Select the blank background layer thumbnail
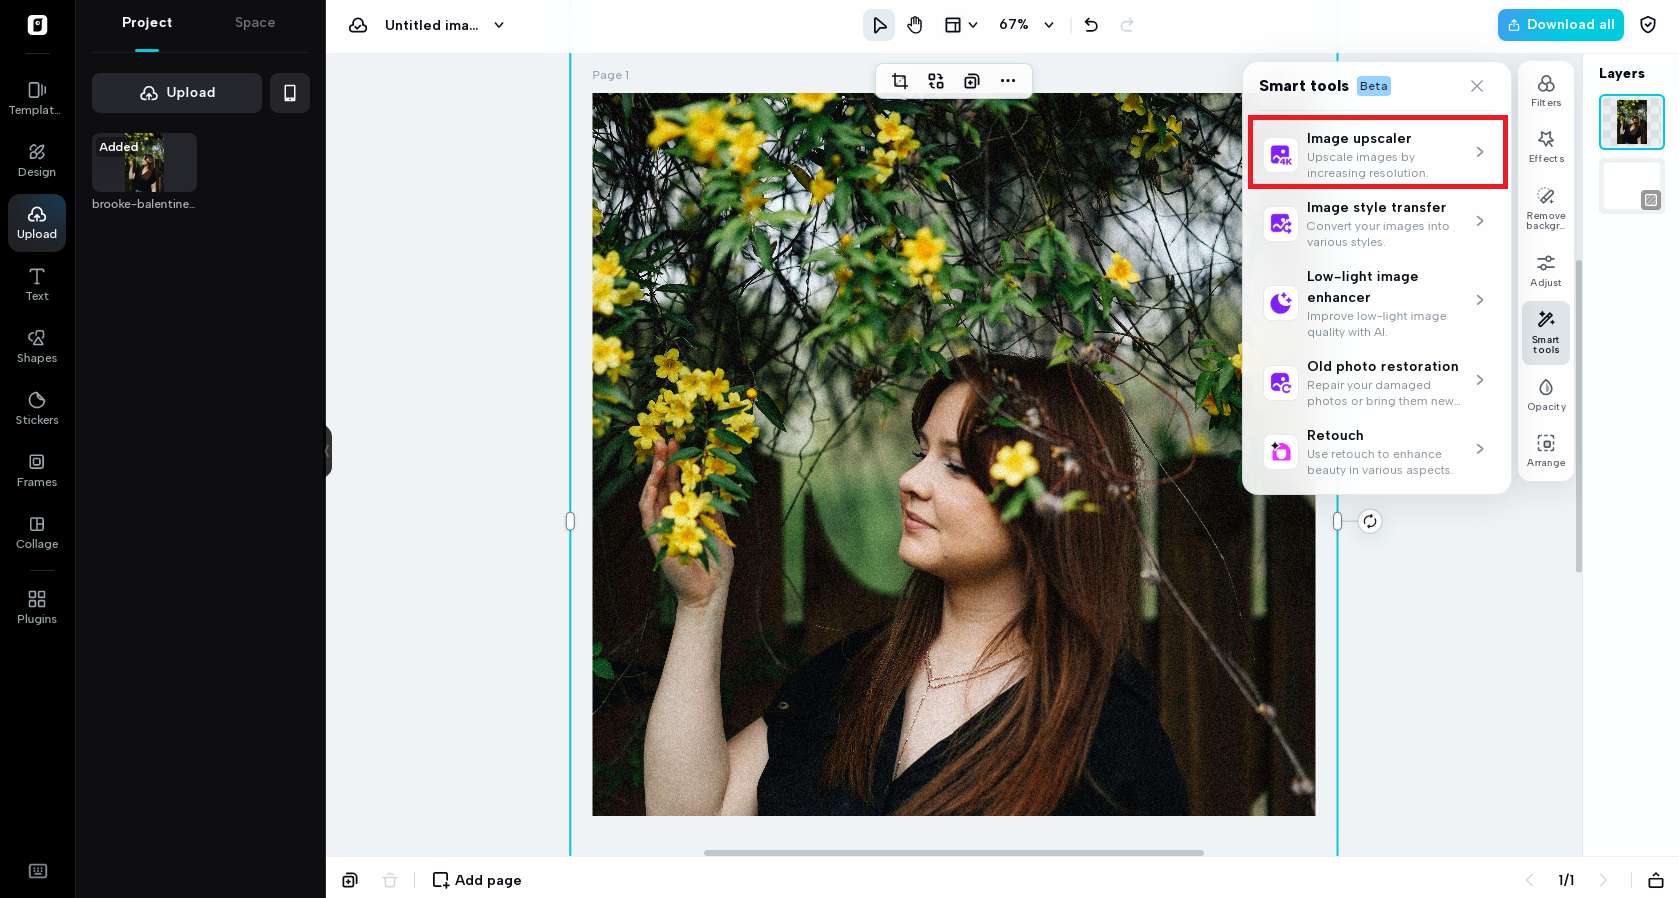Viewport: 1679px width, 898px height. (1632, 186)
